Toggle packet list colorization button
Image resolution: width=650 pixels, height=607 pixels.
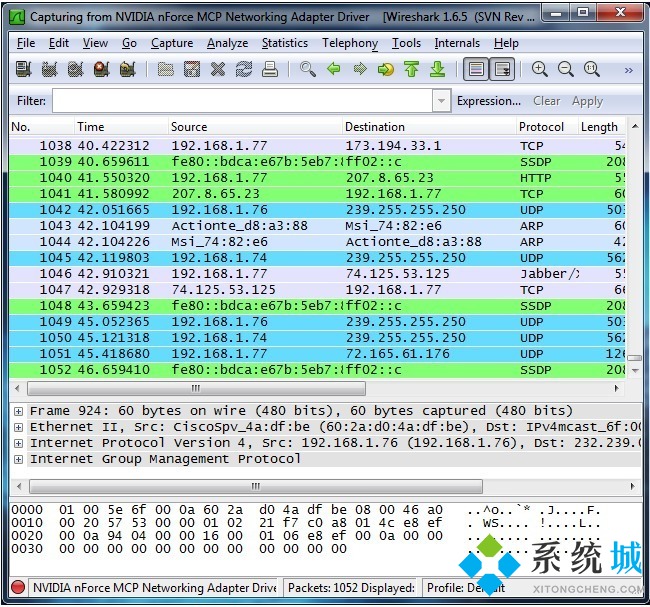476,69
